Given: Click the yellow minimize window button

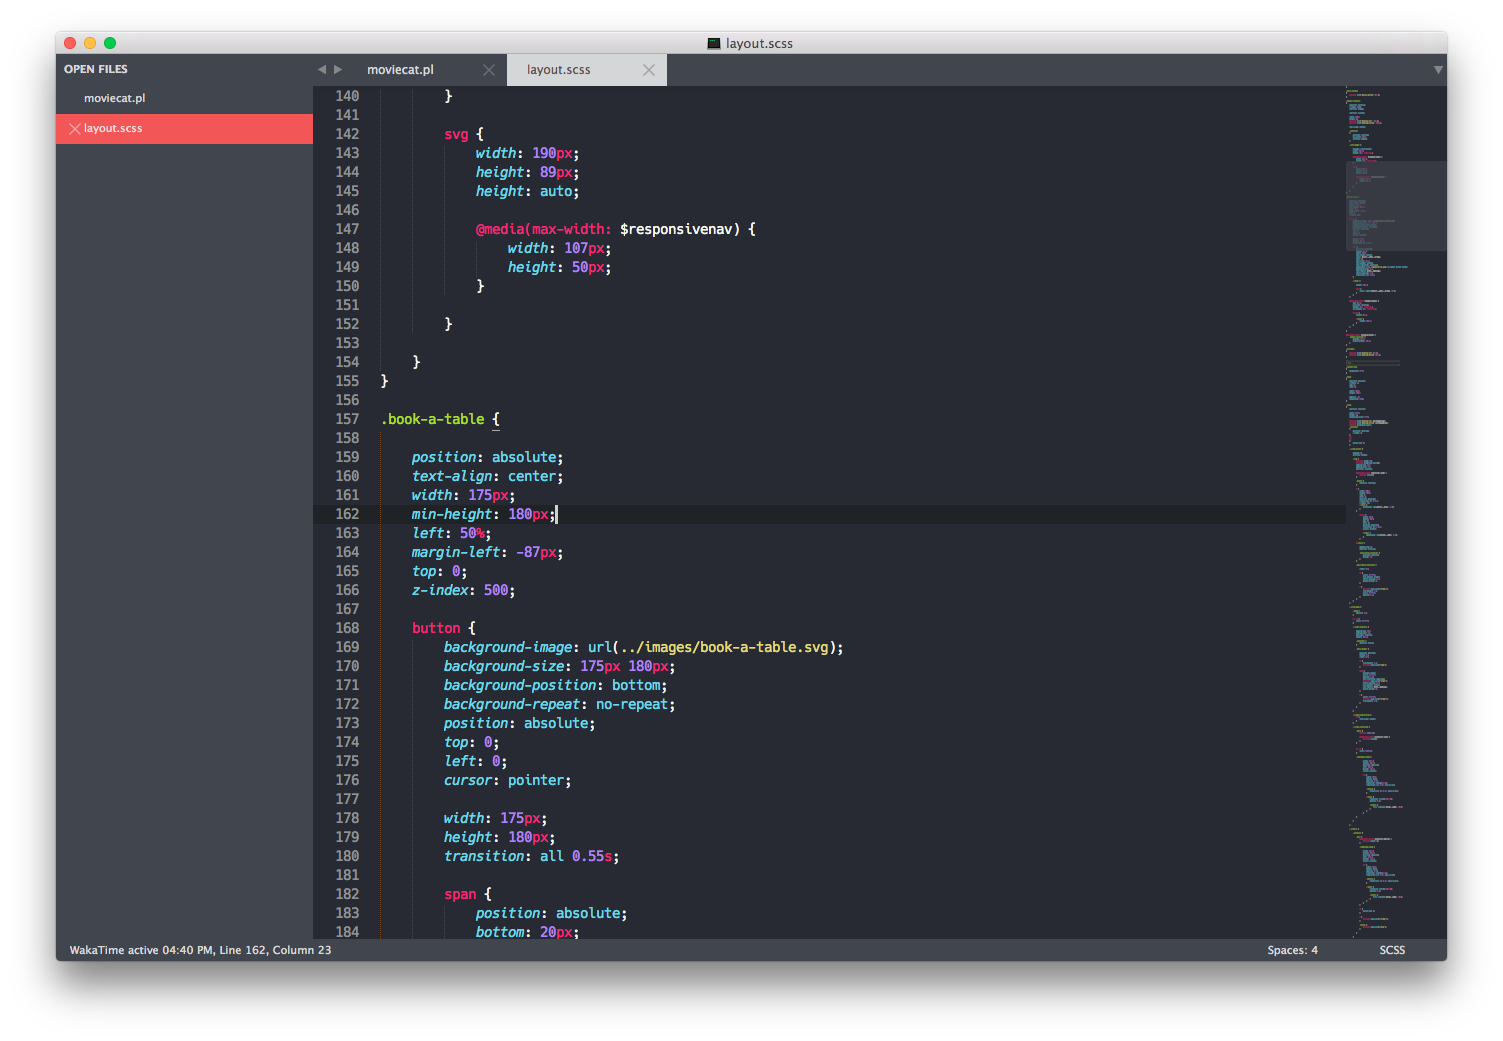Looking at the screenshot, I should tap(90, 43).
